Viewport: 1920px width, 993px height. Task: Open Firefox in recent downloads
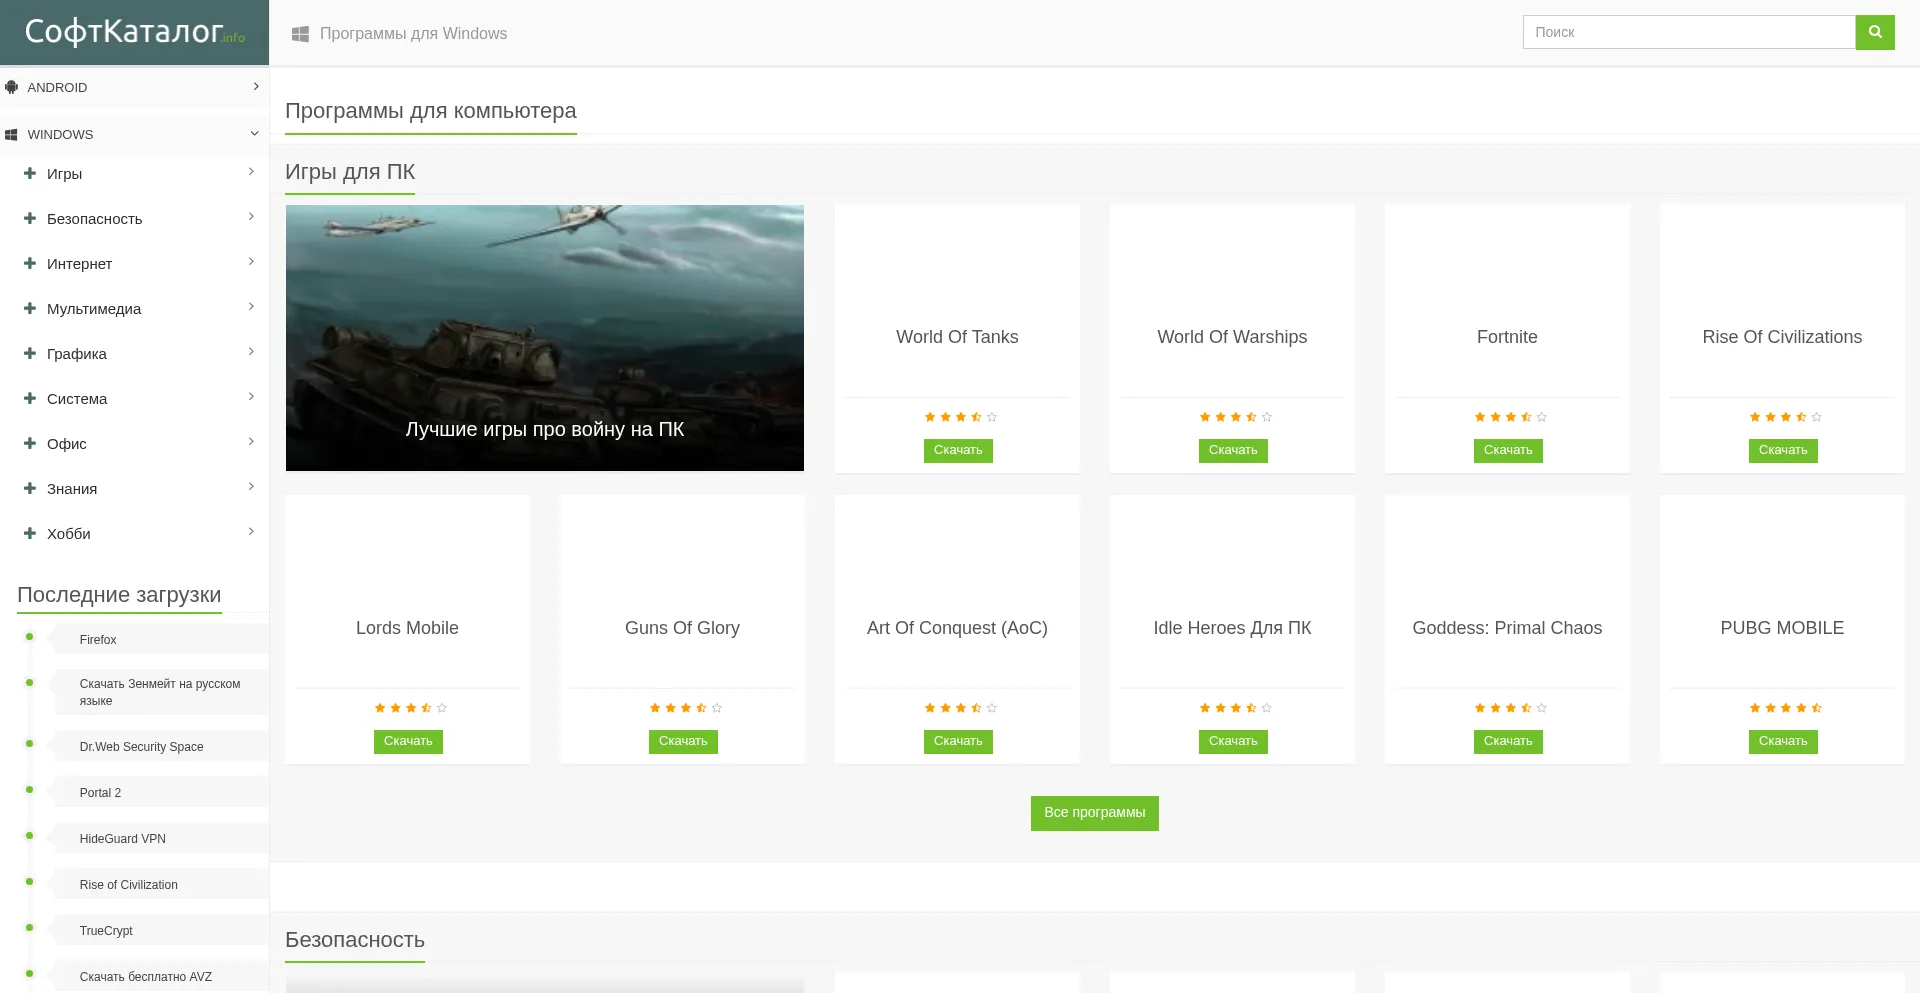98,640
